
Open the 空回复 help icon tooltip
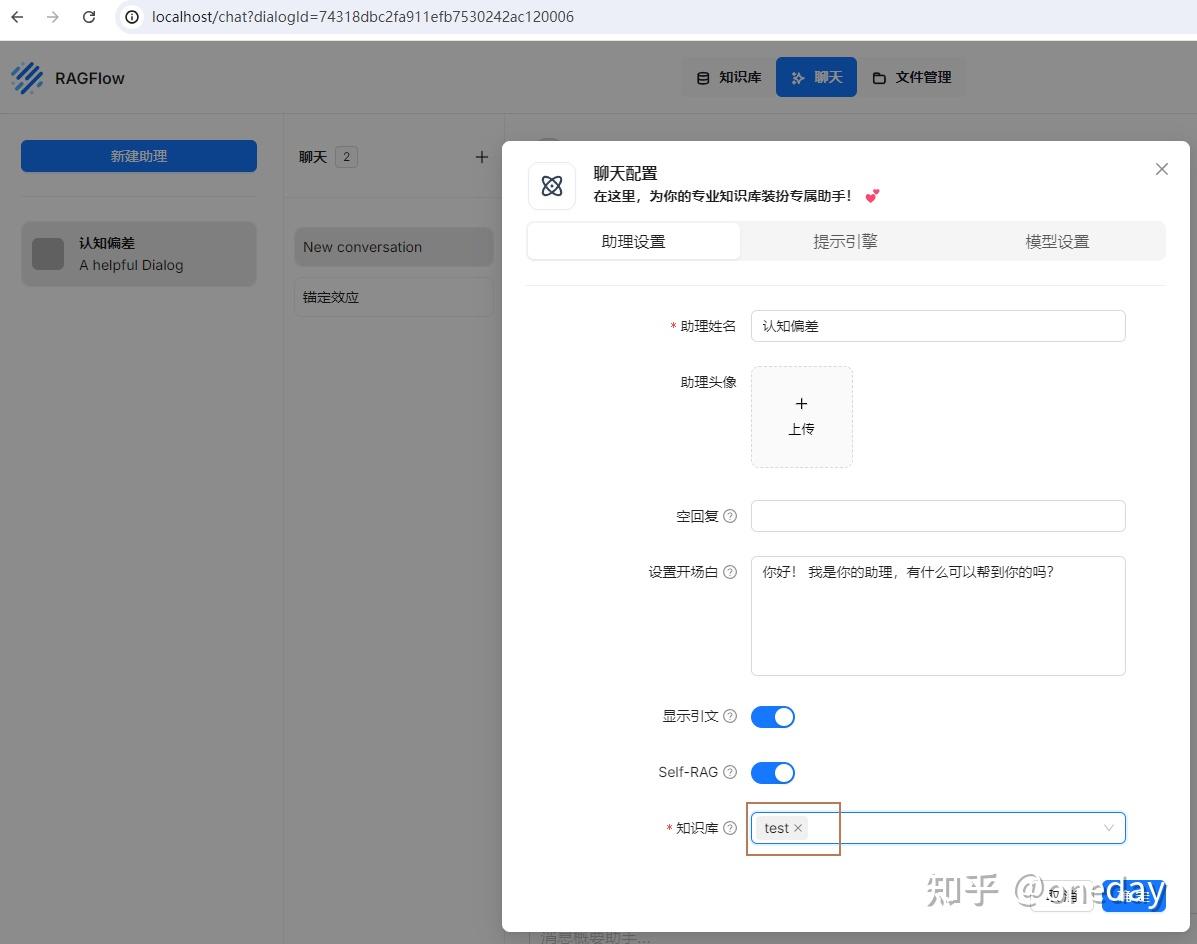coord(730,515)
